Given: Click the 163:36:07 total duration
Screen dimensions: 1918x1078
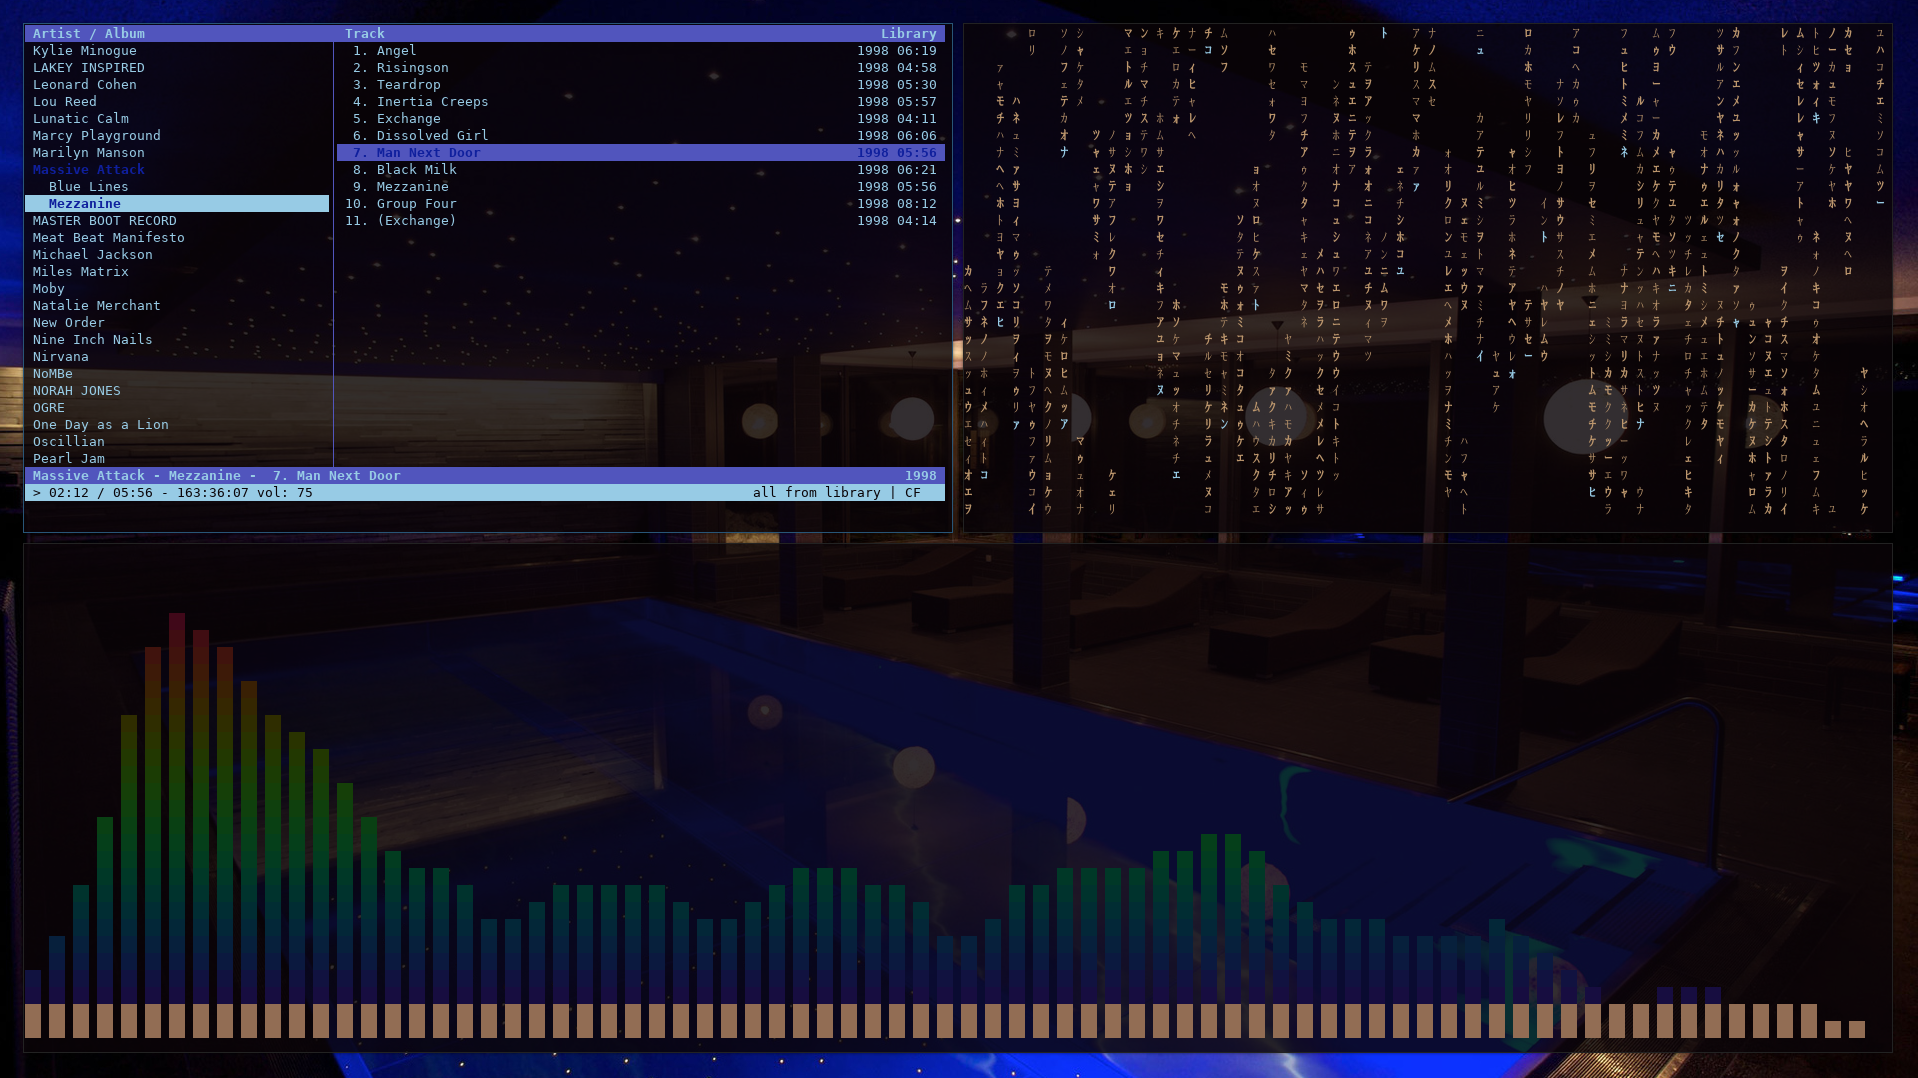Looking at the screenshot, I should pos(212,493).
